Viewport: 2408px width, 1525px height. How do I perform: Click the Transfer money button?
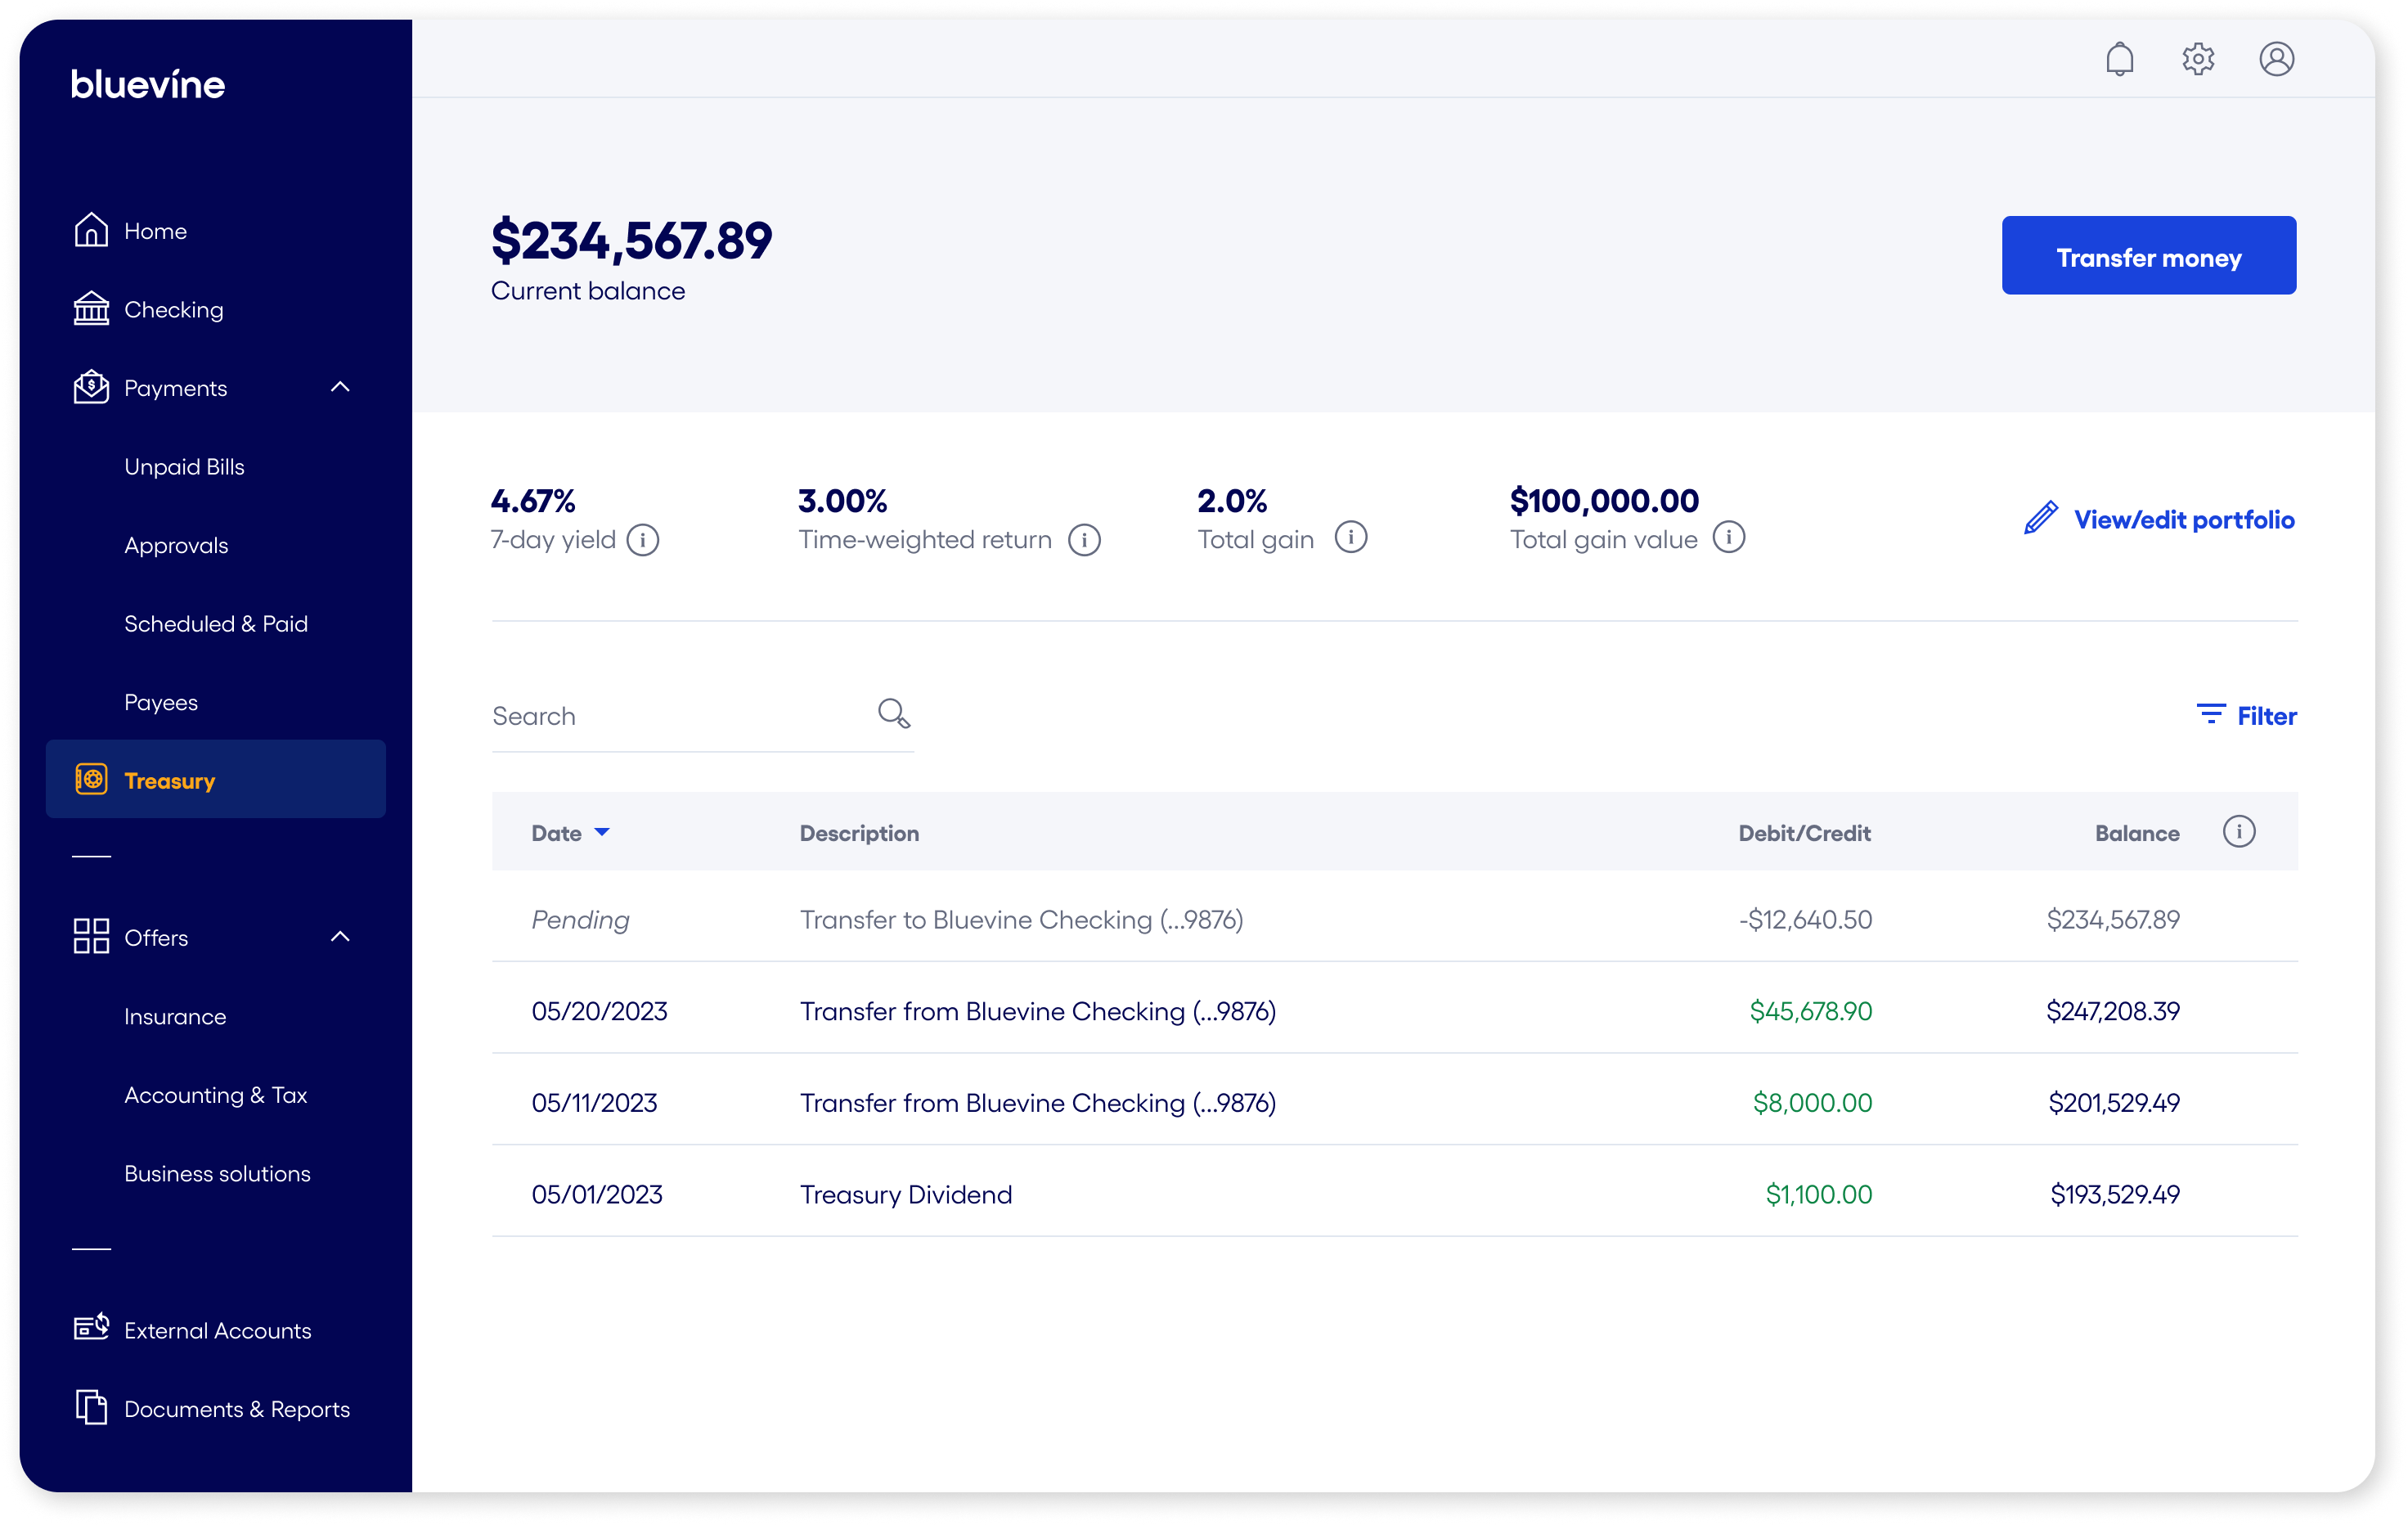pos(2148,256)
